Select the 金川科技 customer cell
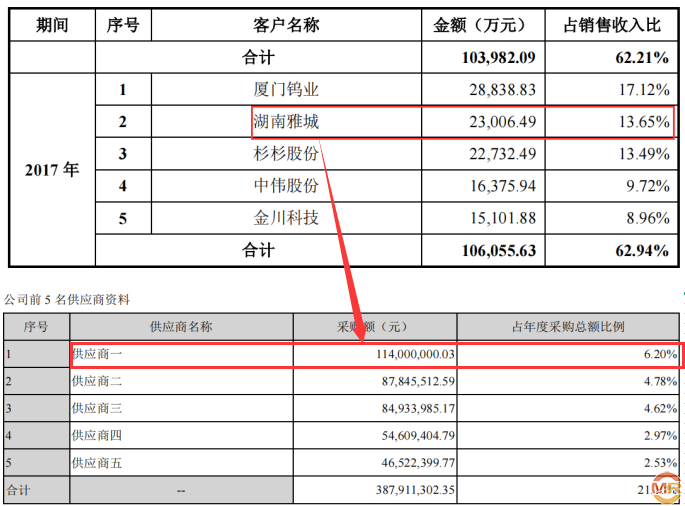Image resolution: width=685 pixels, height=506 pixels. 286,218
